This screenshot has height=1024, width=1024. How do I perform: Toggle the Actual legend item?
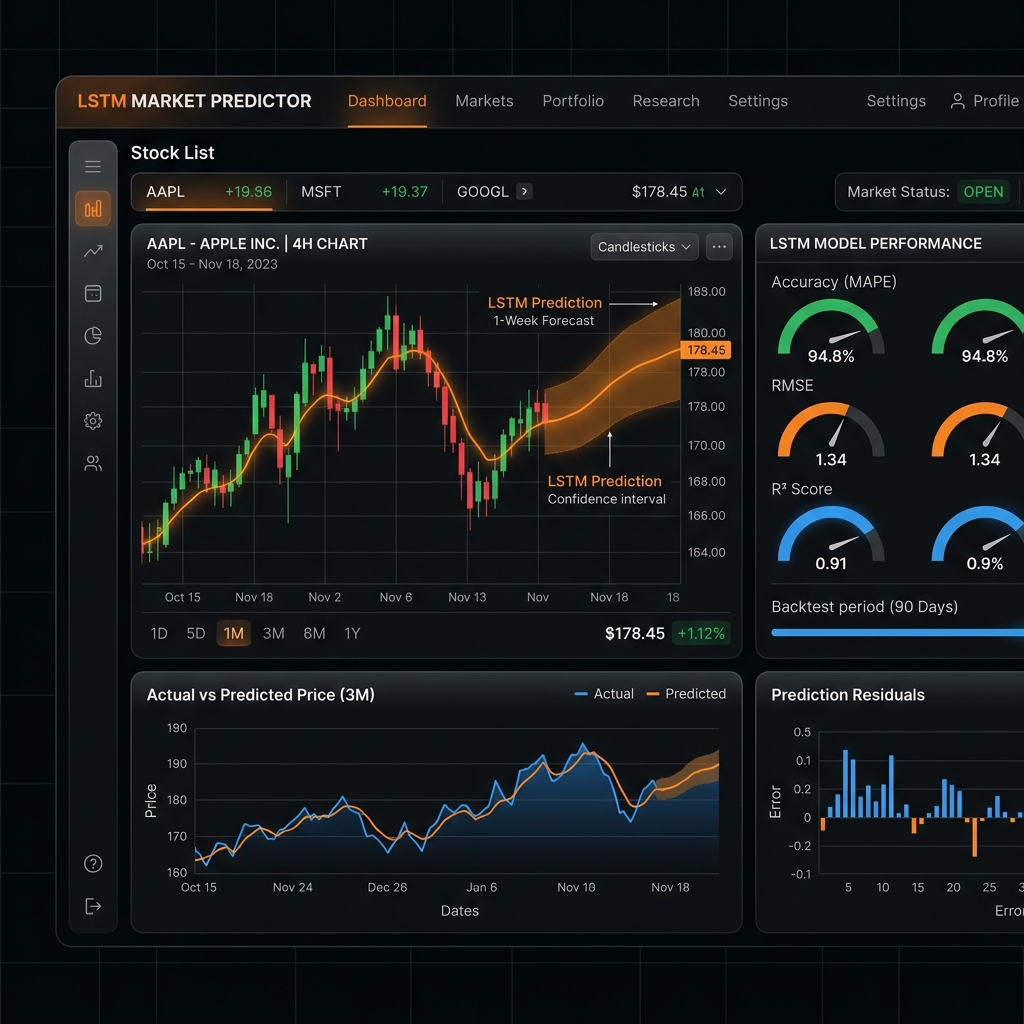[604, 694]
